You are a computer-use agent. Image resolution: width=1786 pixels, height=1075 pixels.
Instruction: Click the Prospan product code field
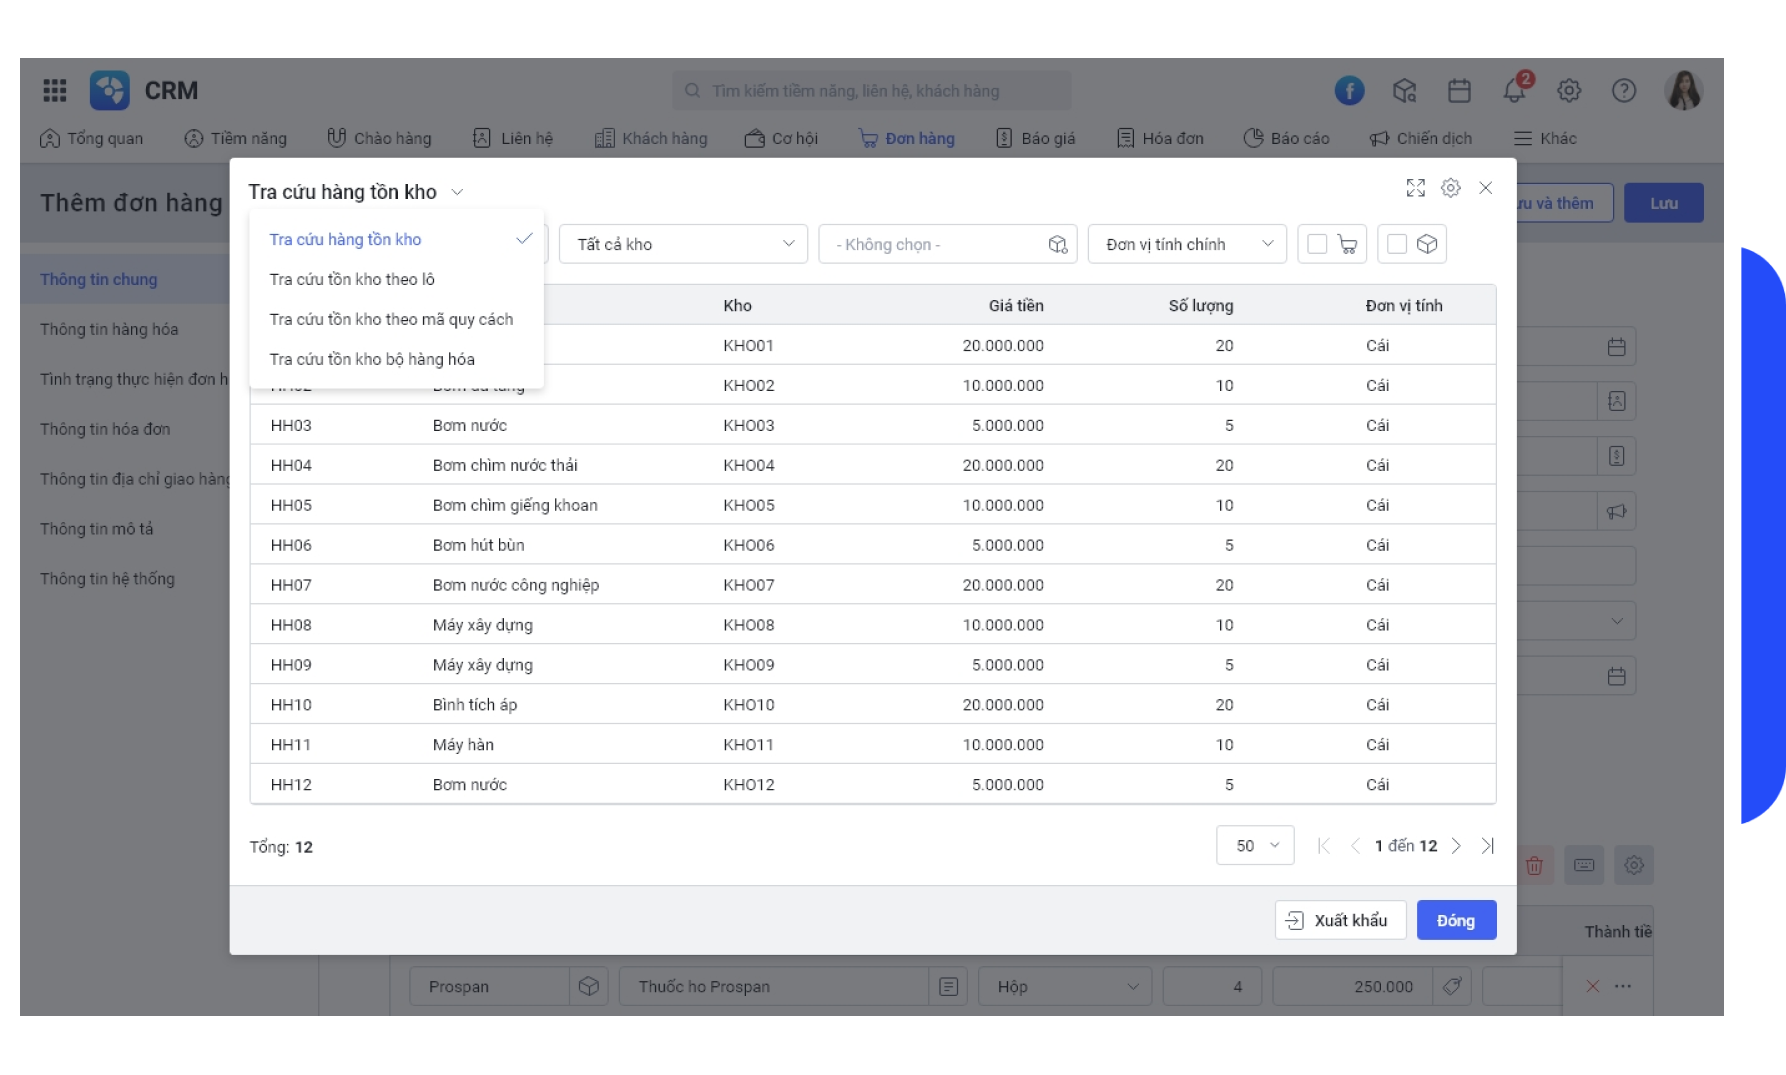click(x=489, y=987)
